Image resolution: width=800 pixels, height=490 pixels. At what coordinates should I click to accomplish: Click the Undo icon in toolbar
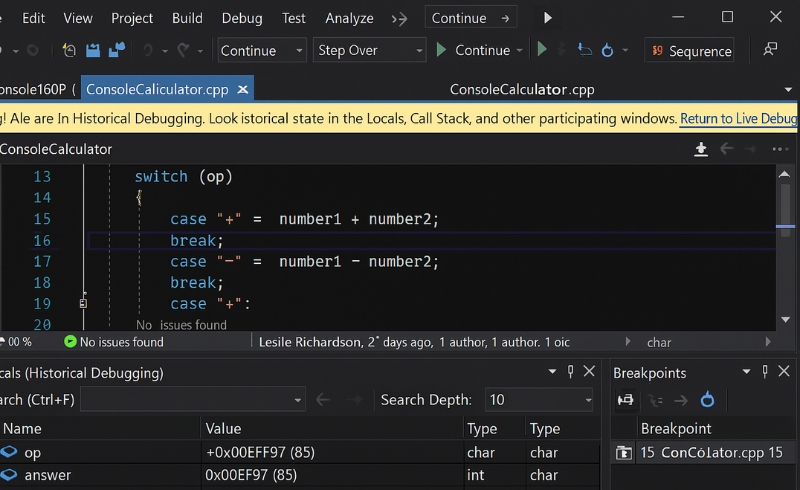[148, 50]
